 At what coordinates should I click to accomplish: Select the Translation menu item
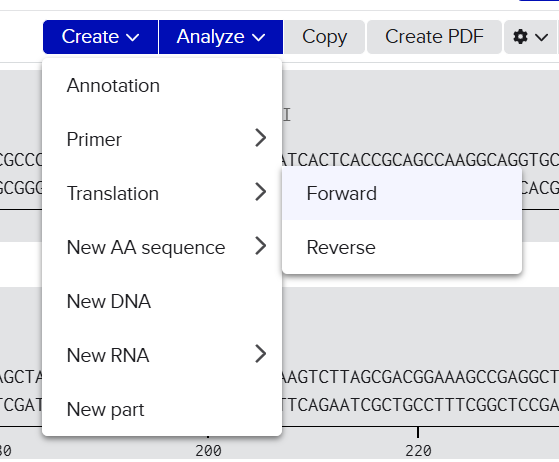pyautogui.click(x=162, y=193)
